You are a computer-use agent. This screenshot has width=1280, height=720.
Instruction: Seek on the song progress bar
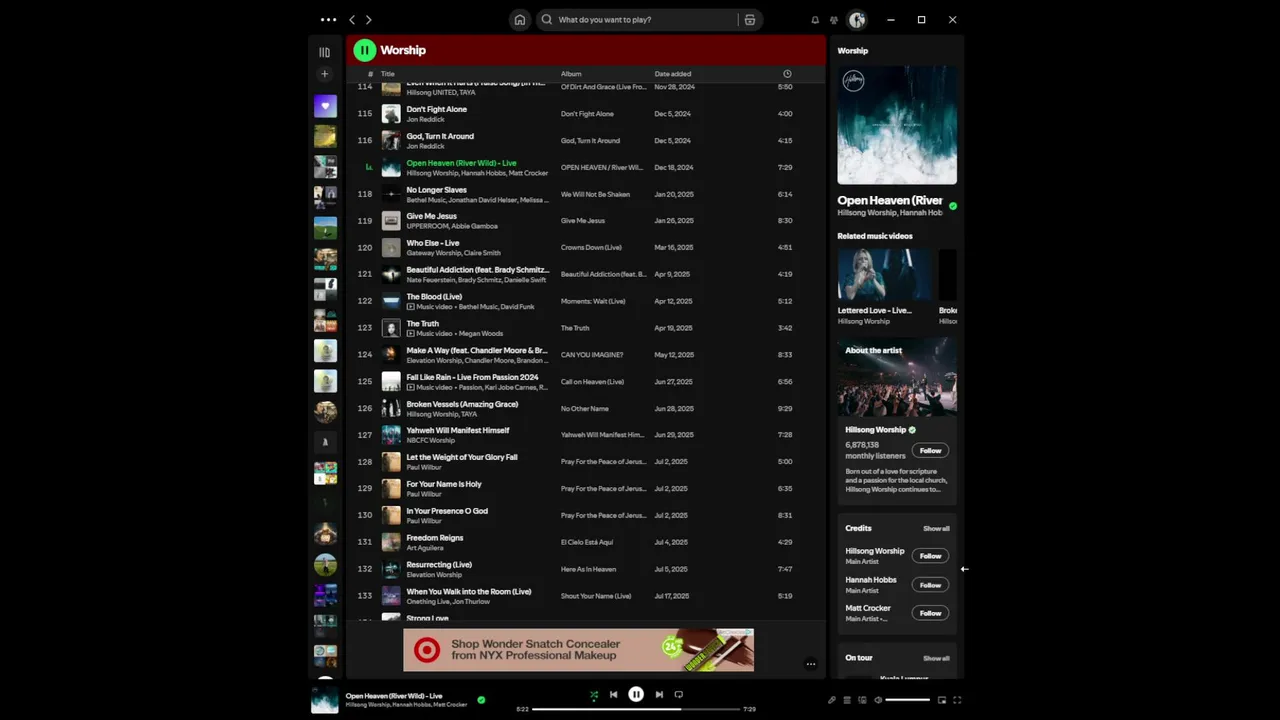pyautogui.click(x=635, y=709)
